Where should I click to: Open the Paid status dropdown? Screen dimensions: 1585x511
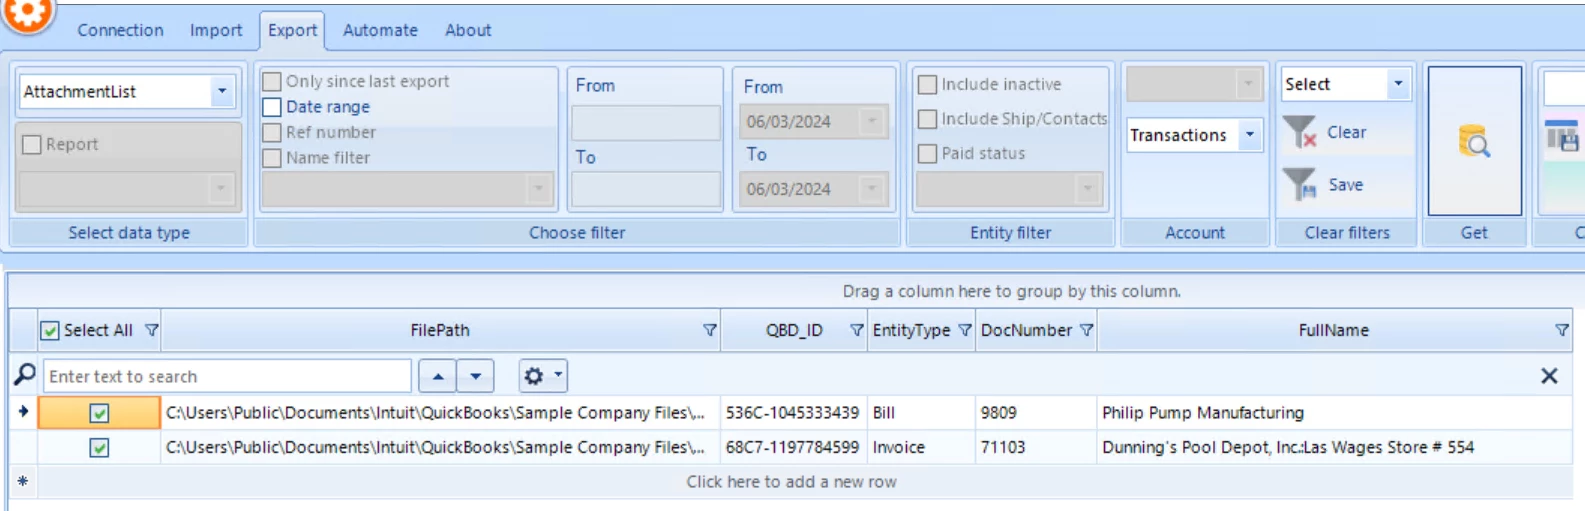[x=1088, y=187]
